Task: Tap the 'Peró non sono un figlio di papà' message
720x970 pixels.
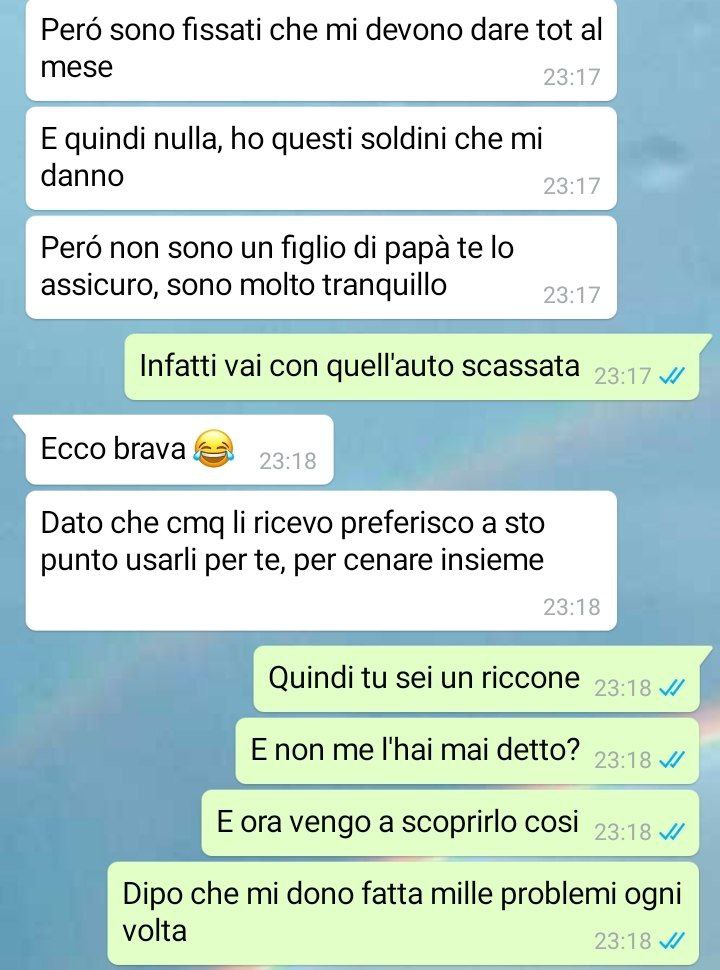Action: click(321, 267)
